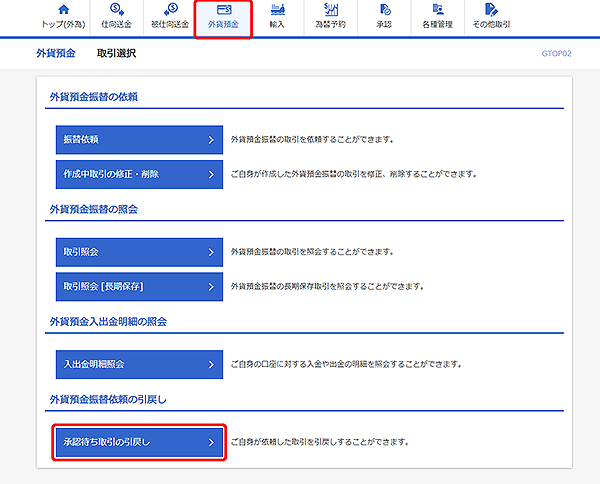Click the home icon for トップ(外為)
The width and height of the screenshot is (600, 484).
(64, 9)
